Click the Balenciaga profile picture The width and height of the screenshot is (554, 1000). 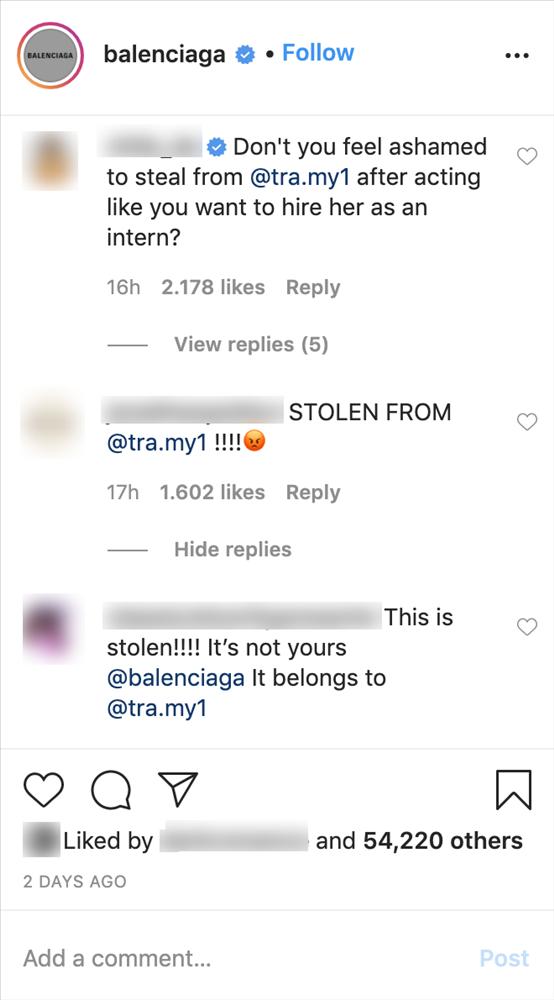click(x=50, y=55)
